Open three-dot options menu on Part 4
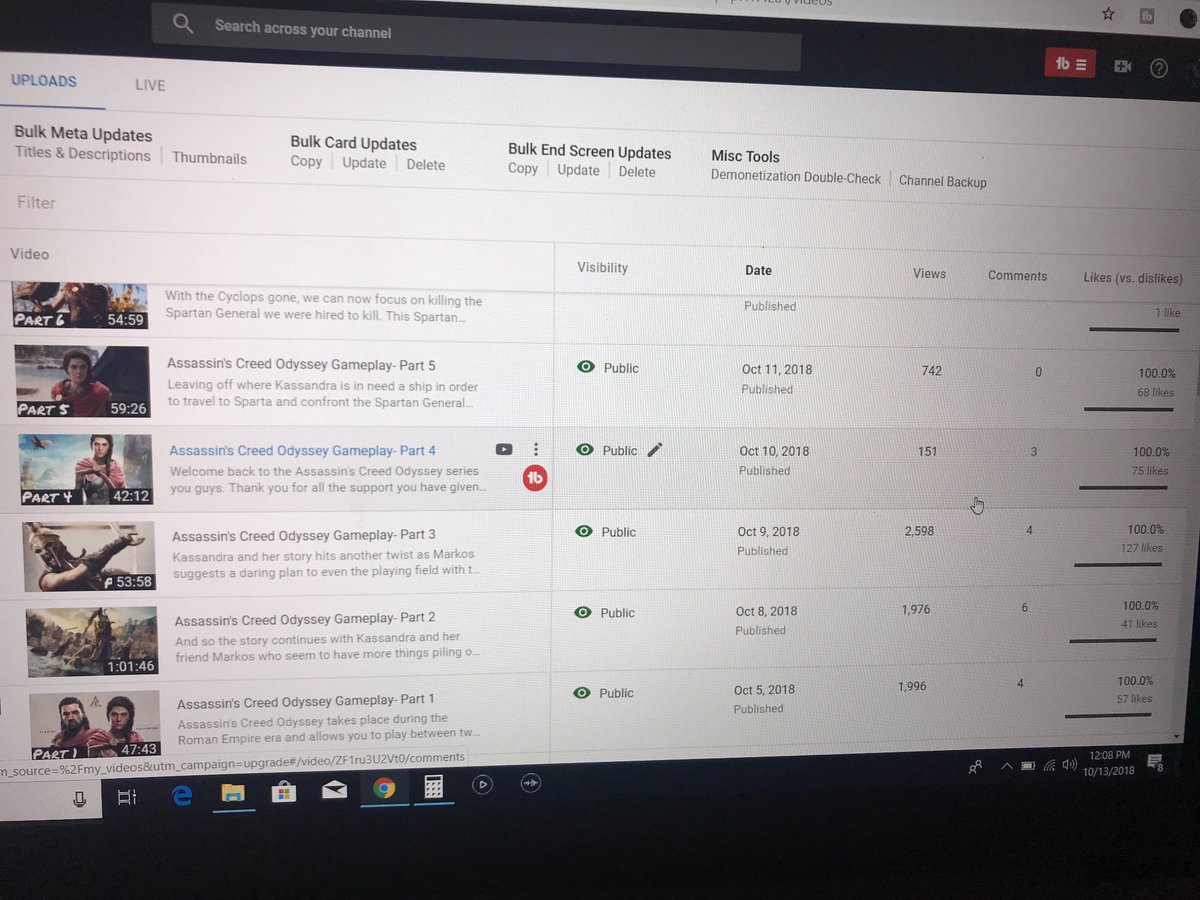1200x900 pixels. [536, 450]
